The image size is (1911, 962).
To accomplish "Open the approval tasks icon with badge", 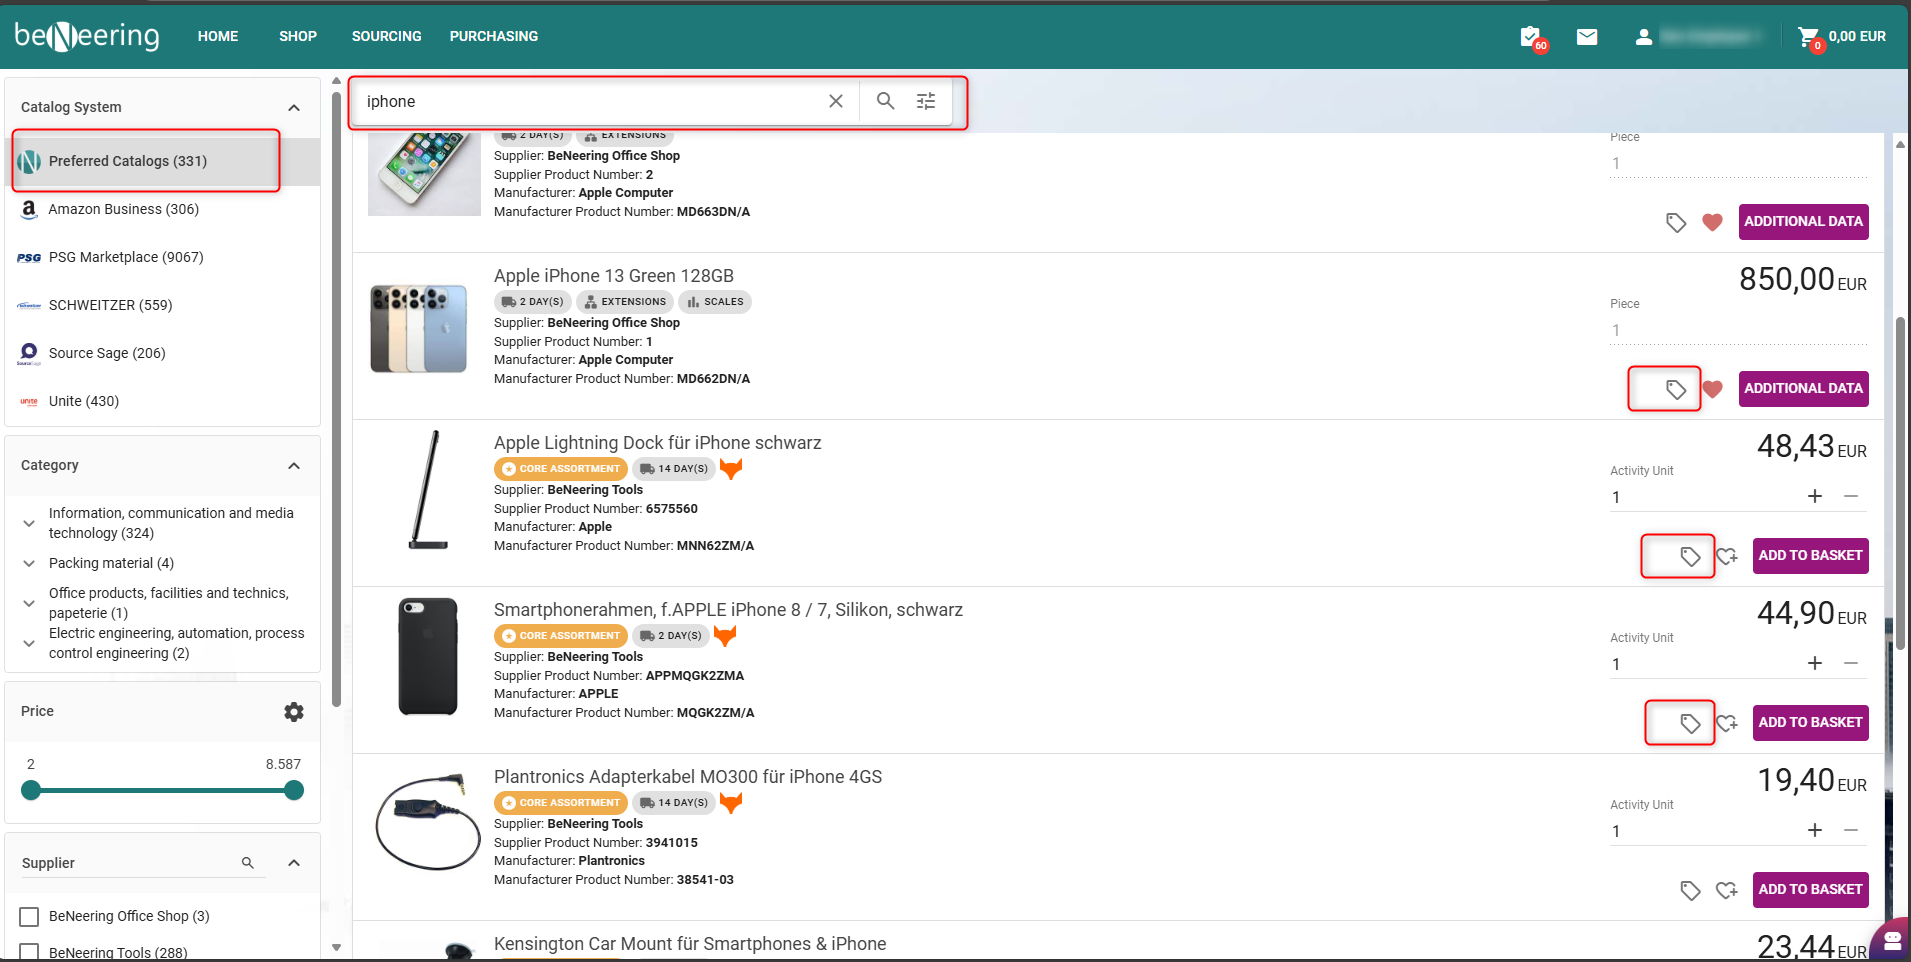I will 1530,37.
